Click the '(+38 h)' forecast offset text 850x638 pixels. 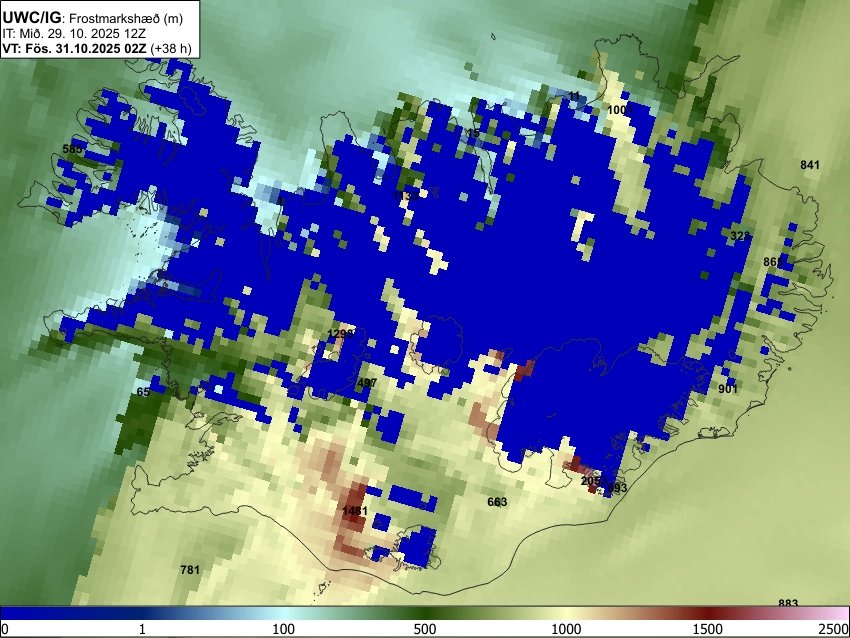pos(170,48)
